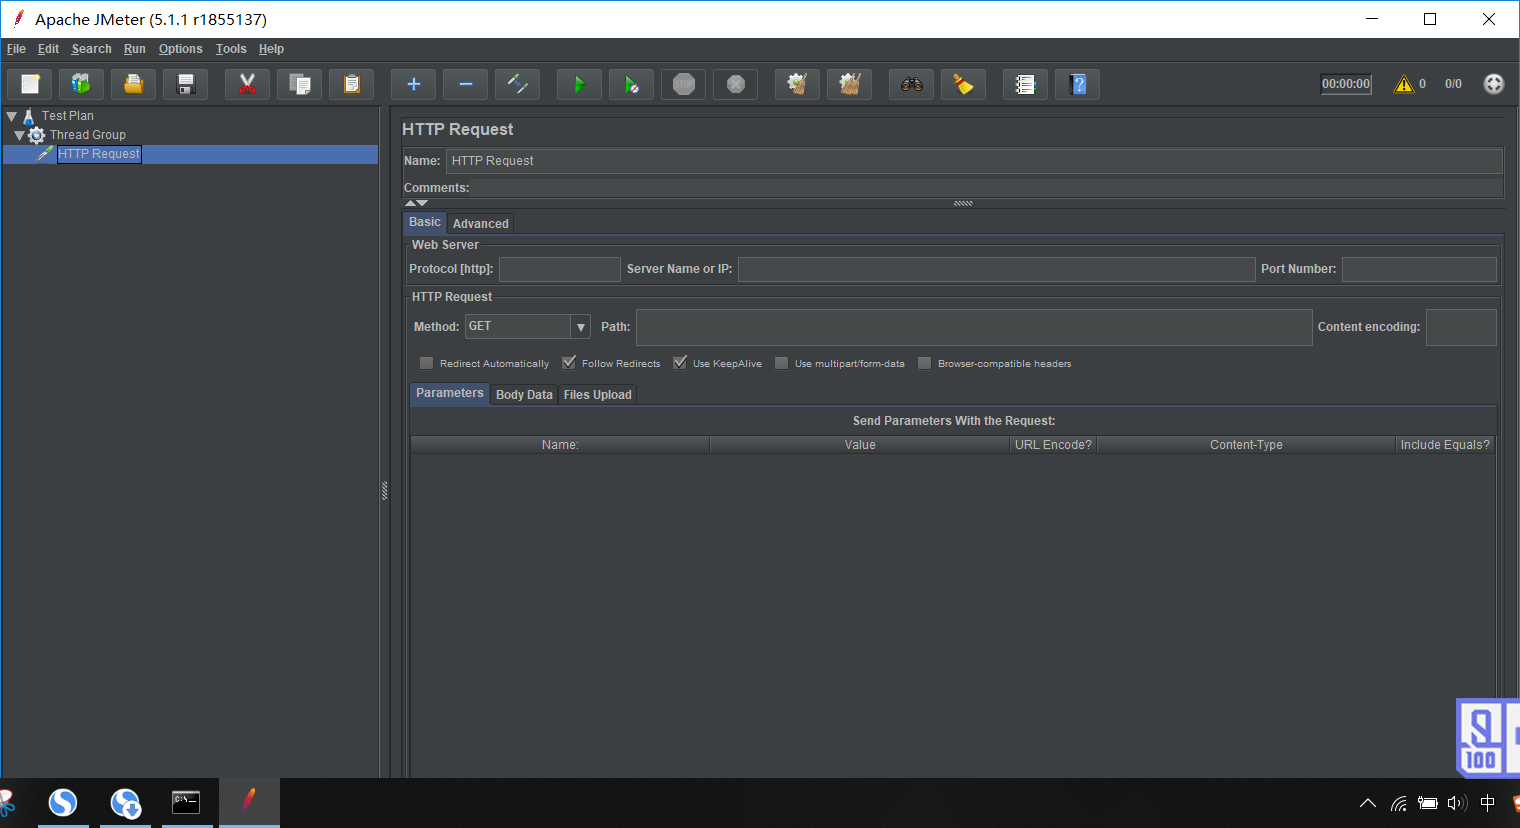Collapse the Thread Group tree node
This screenshot has width=1520, height=828.
(19, 135)
